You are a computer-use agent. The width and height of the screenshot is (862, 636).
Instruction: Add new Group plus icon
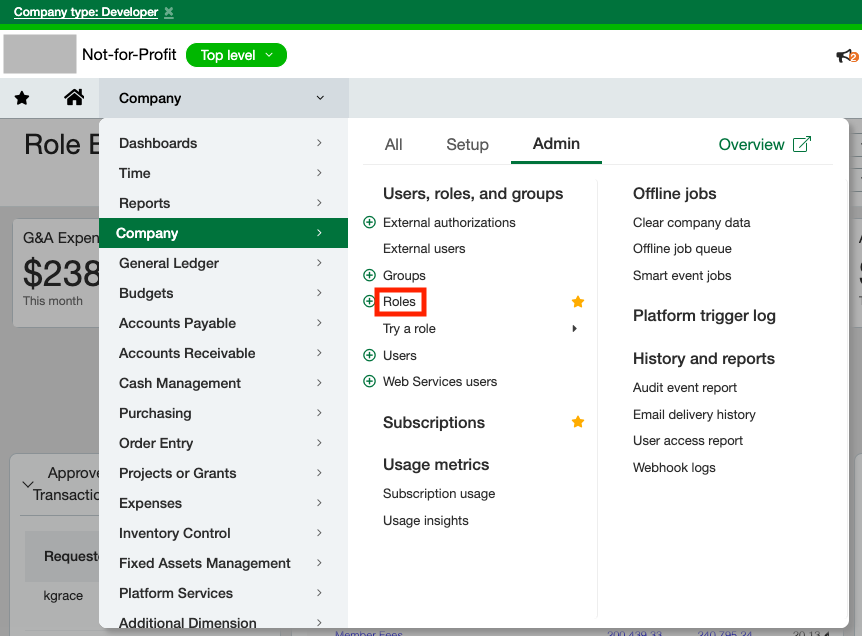[x=369, y=275]
